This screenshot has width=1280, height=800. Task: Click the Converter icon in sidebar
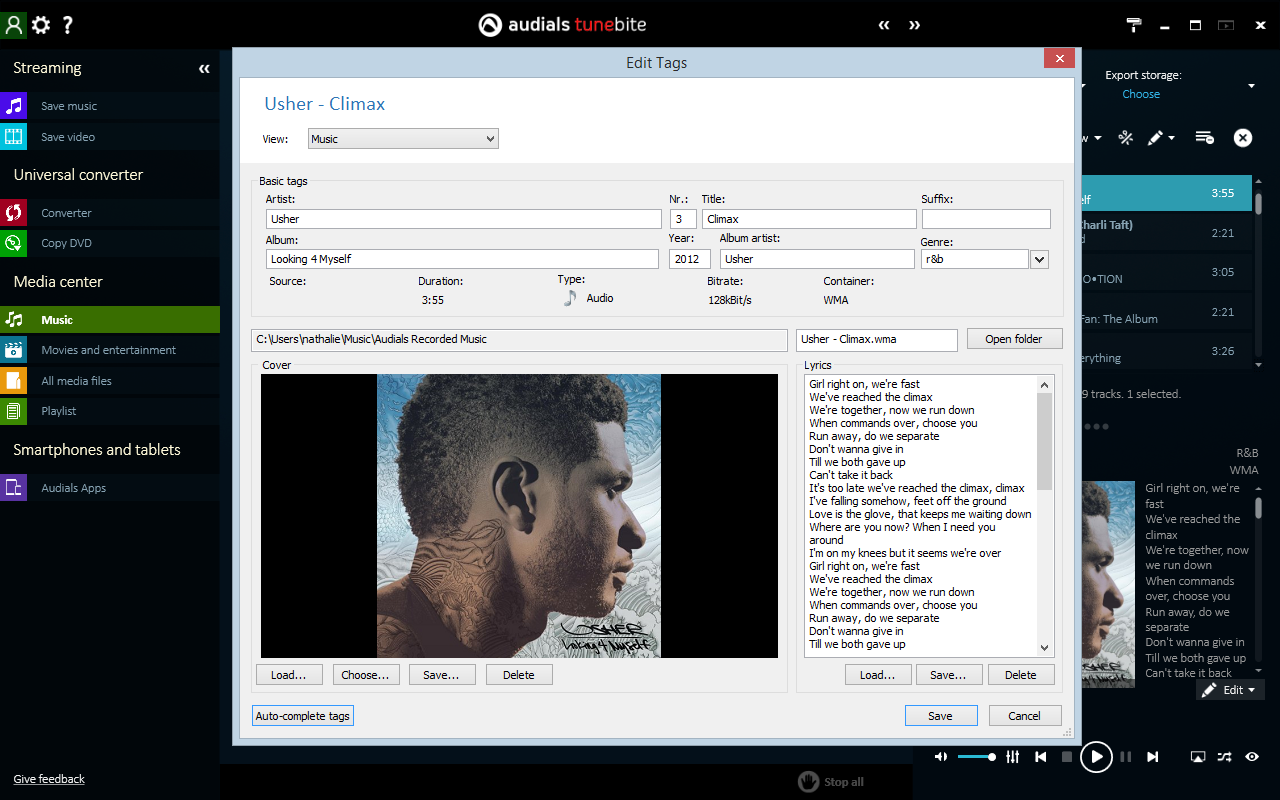(13, 212)
